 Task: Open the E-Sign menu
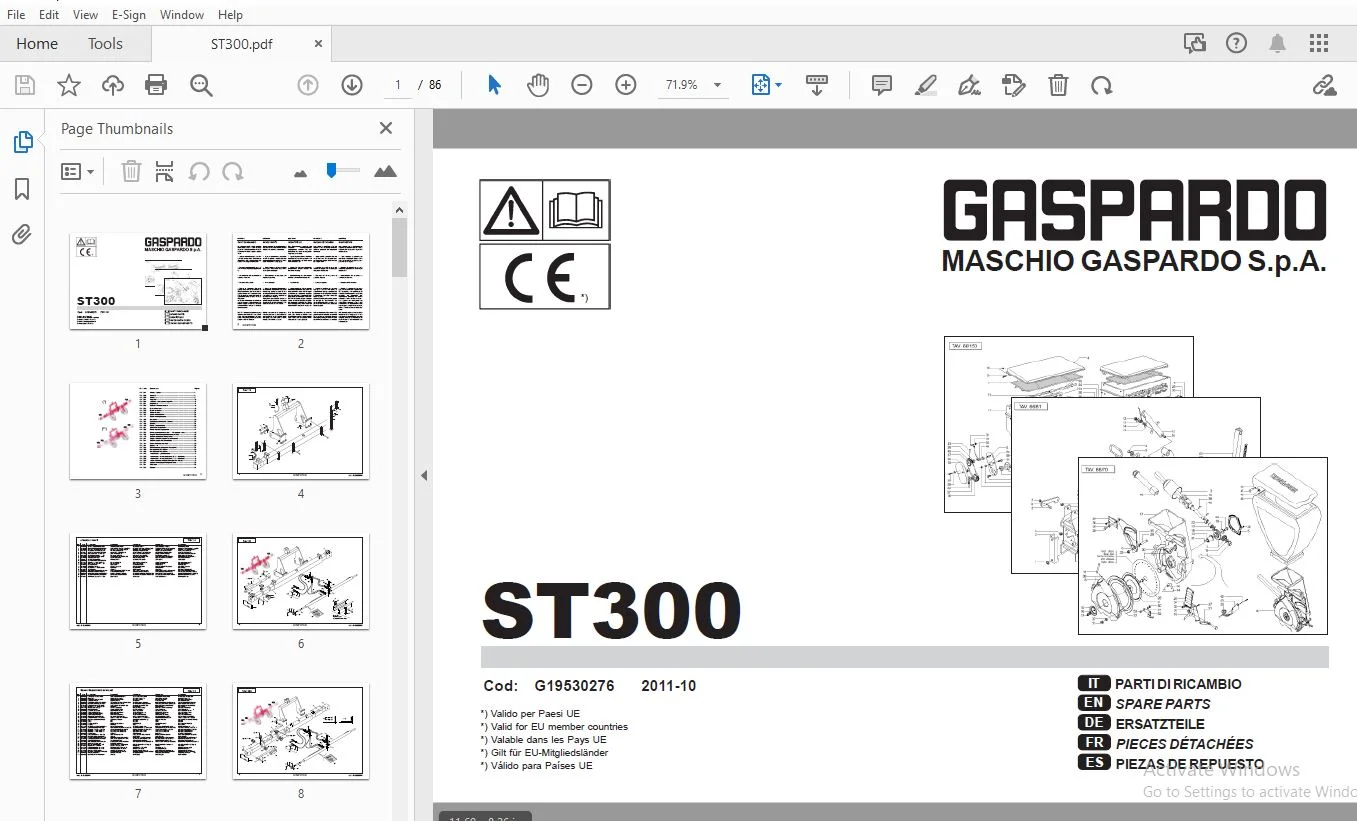coord(129,15)
